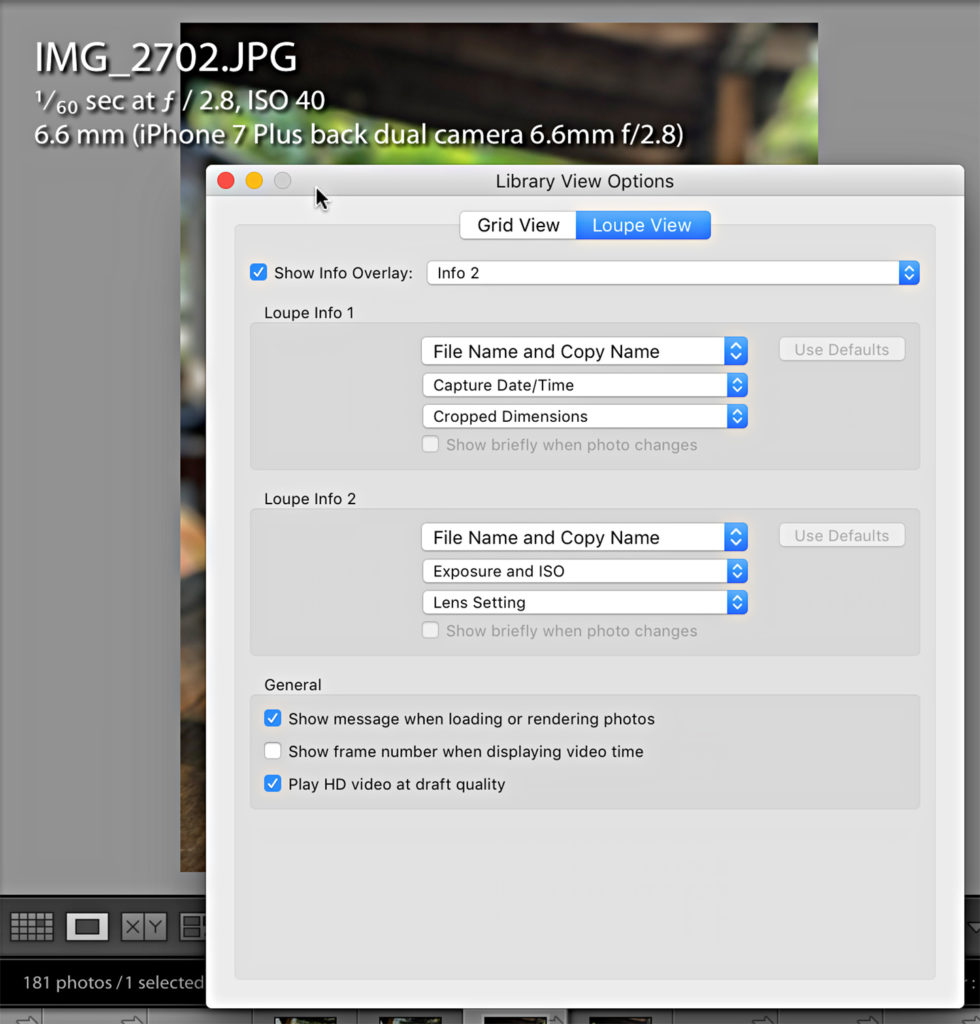Screen dimensions: 980x1024
Task: Close the Library View Options dialog
Action: (226, 181)
